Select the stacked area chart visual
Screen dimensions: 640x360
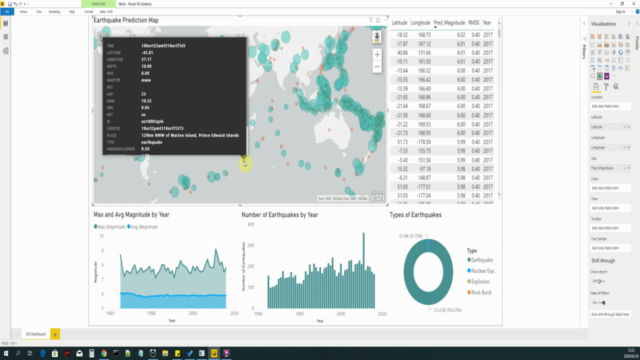click(x=607, y=44)
